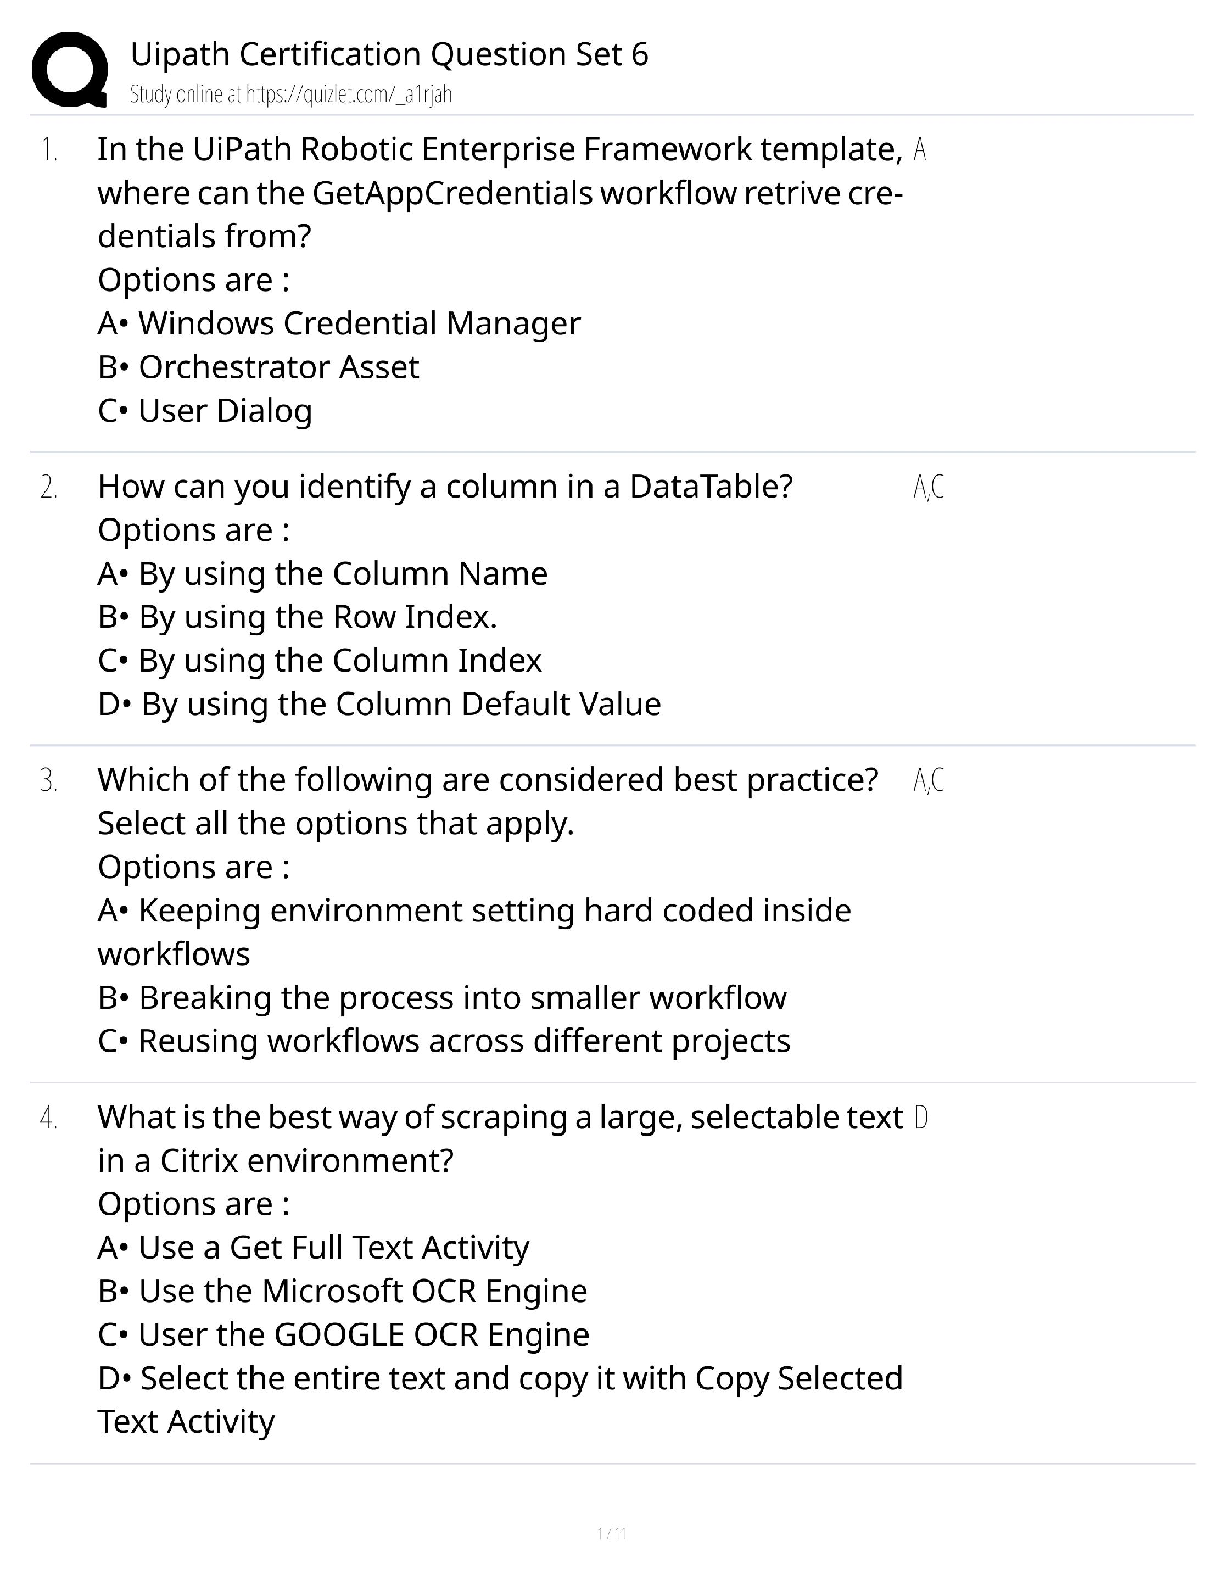The height and width of the screenshot is (1584, 1224).
Task: Click the page number at the bottom
Action: [611, 1533]
